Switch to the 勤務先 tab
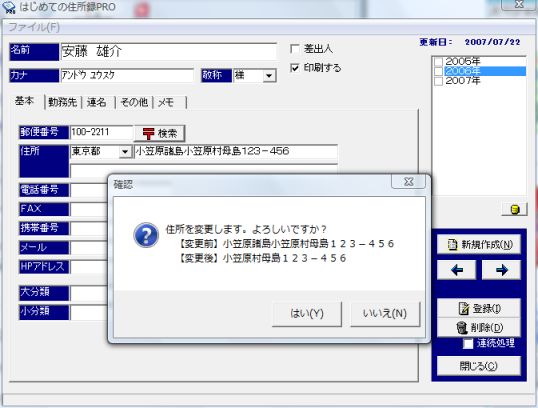The height and width of the screenshot is (408, 538). tap(62, 102)
